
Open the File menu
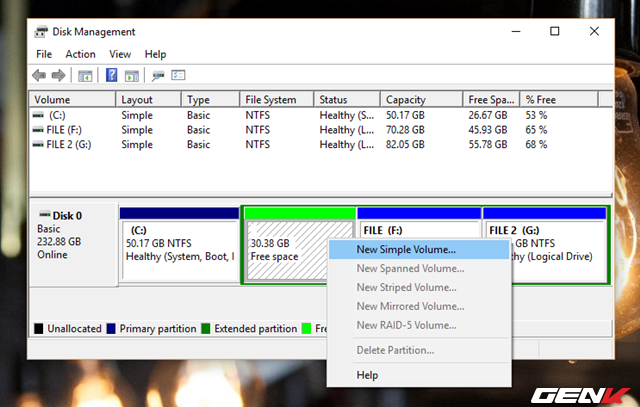click(44, 54)
